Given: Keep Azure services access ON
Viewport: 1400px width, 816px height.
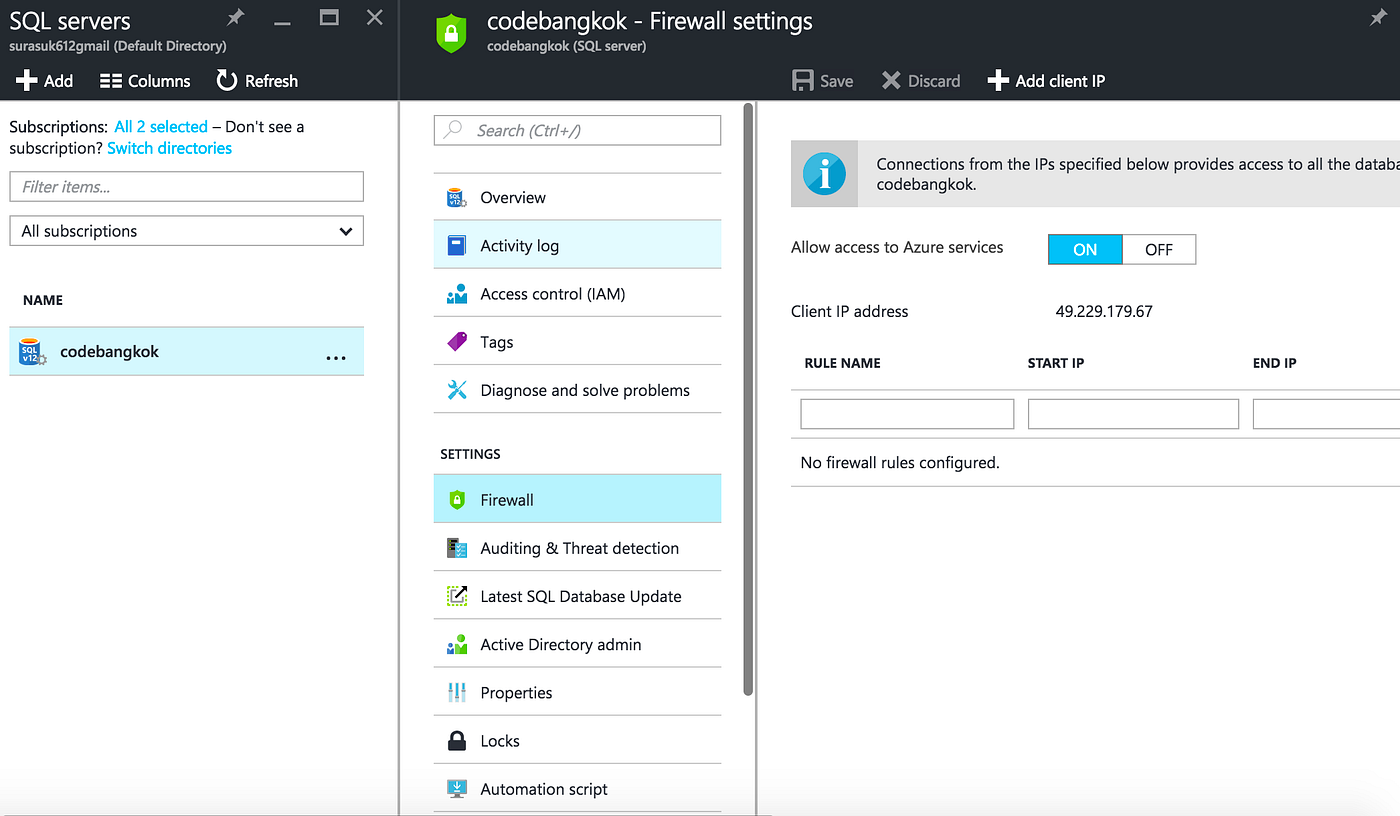Looking at the screenshot, I should [x=1085, y=249].
